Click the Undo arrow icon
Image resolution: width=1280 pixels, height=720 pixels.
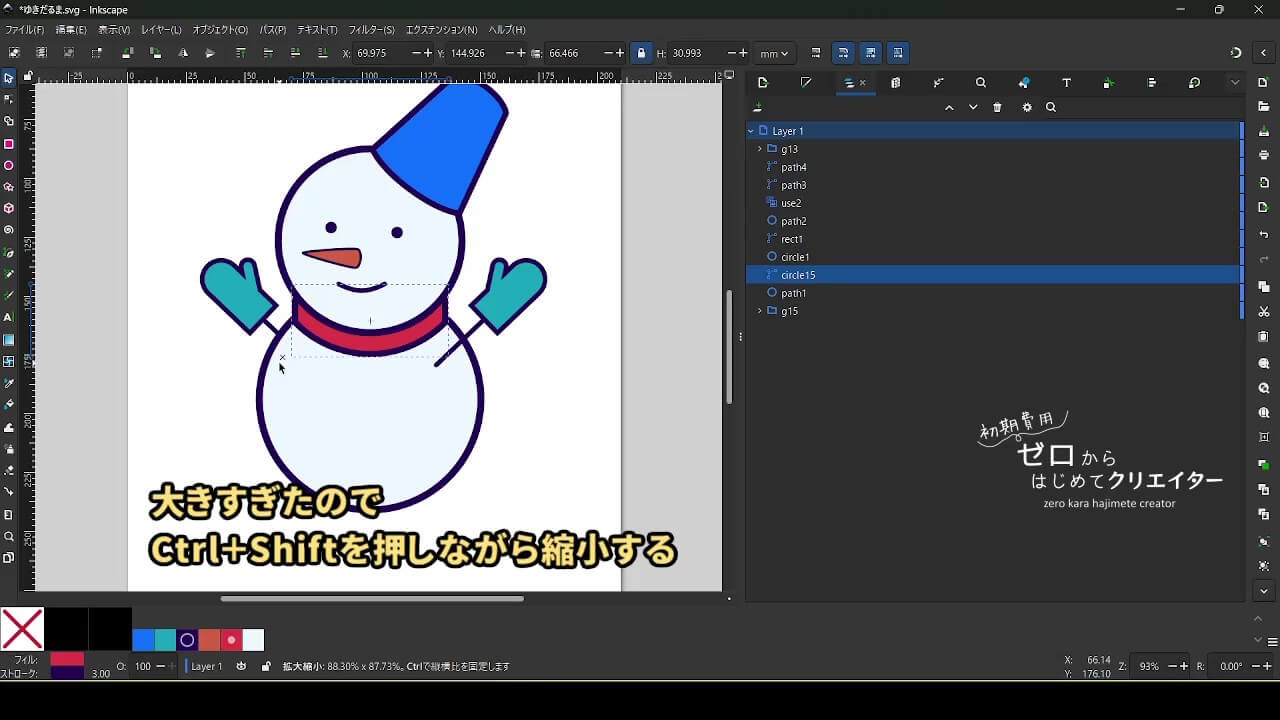pos(1264,235)
